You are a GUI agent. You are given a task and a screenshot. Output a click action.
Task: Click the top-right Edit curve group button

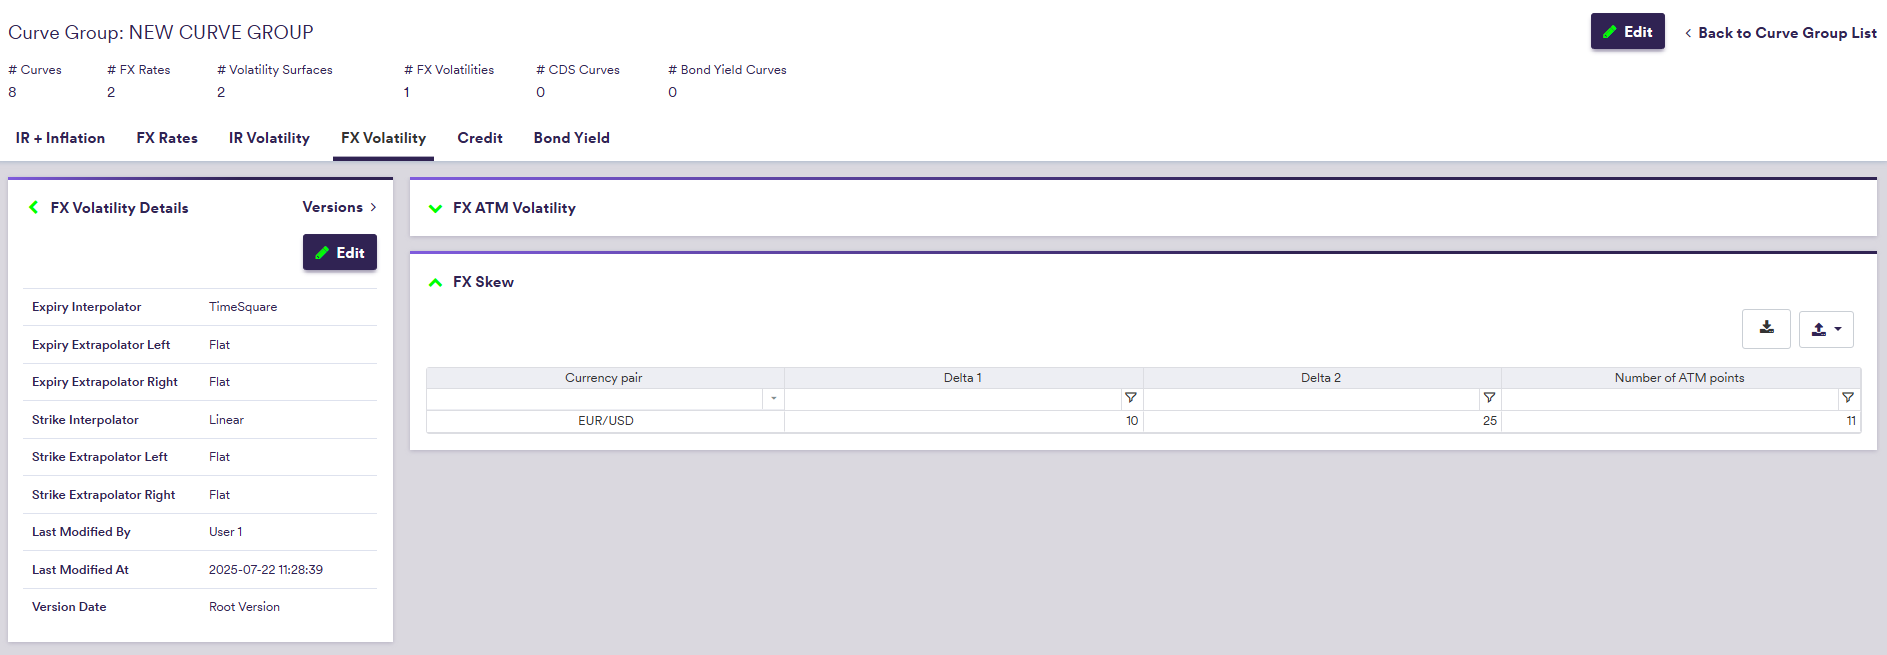click(1627, 32)
